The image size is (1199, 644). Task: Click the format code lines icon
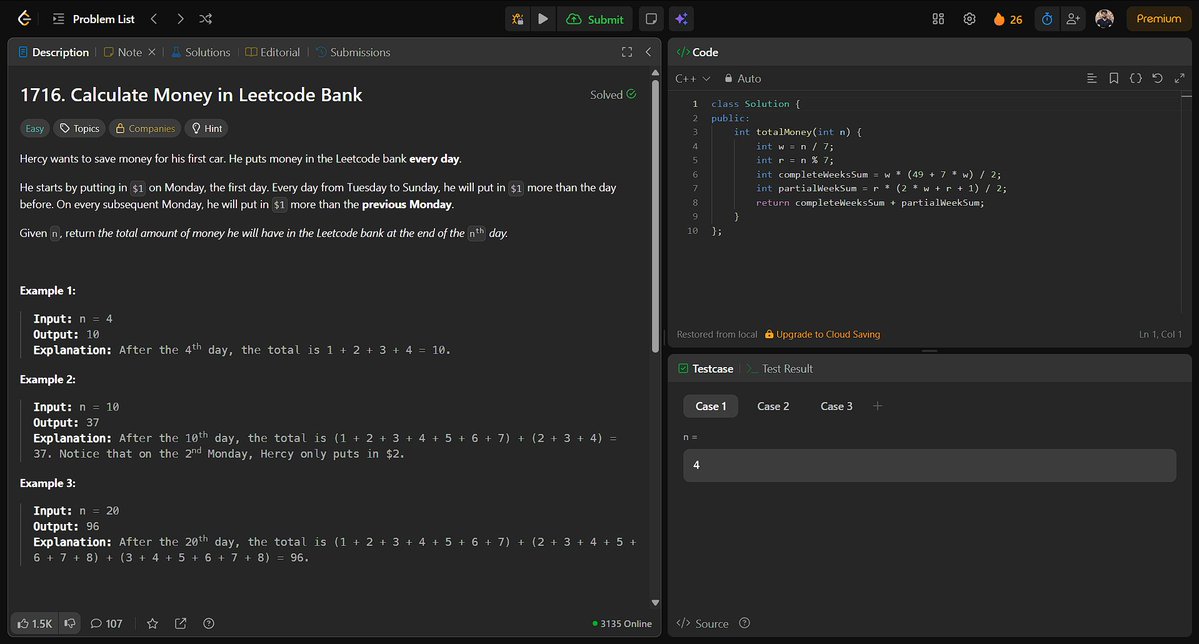(1092, 78)
